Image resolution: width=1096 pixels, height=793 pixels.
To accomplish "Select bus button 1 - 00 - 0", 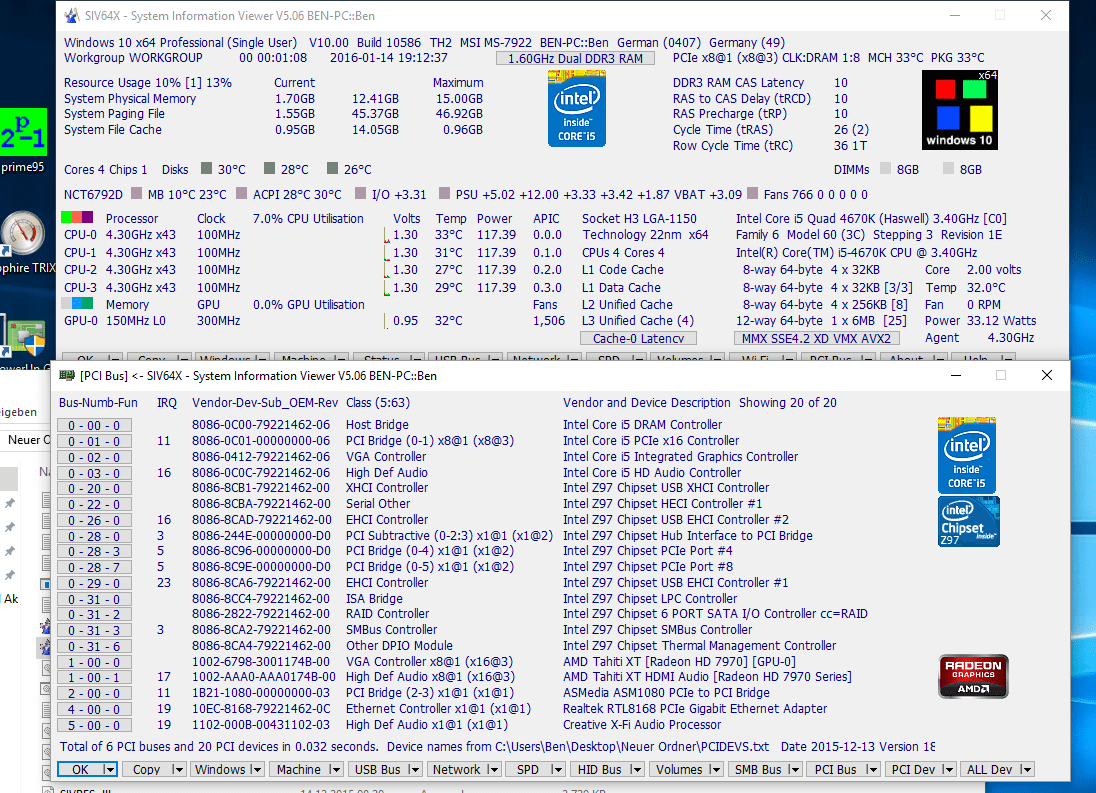I will 94,662.
